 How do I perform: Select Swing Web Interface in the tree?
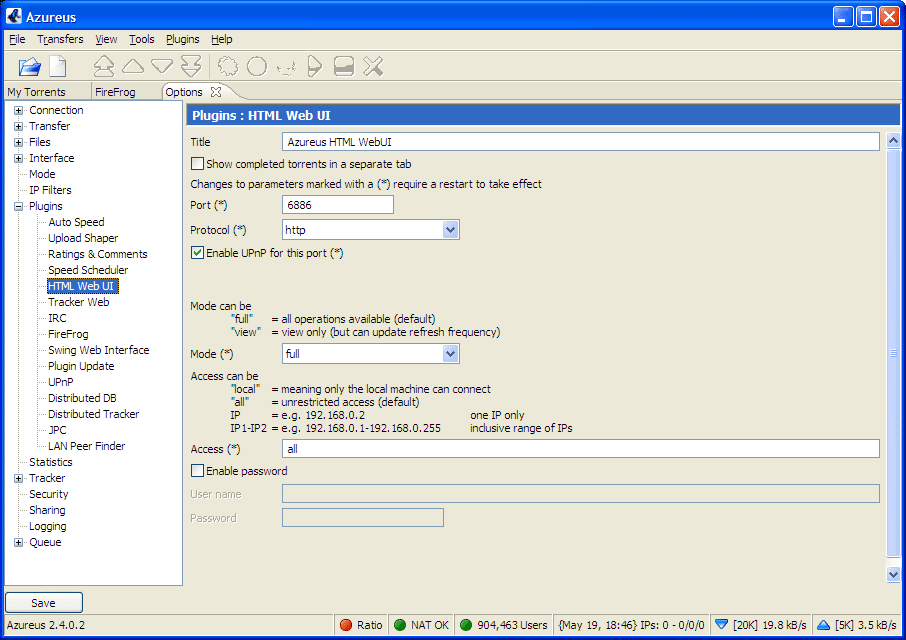click(98, 350)
